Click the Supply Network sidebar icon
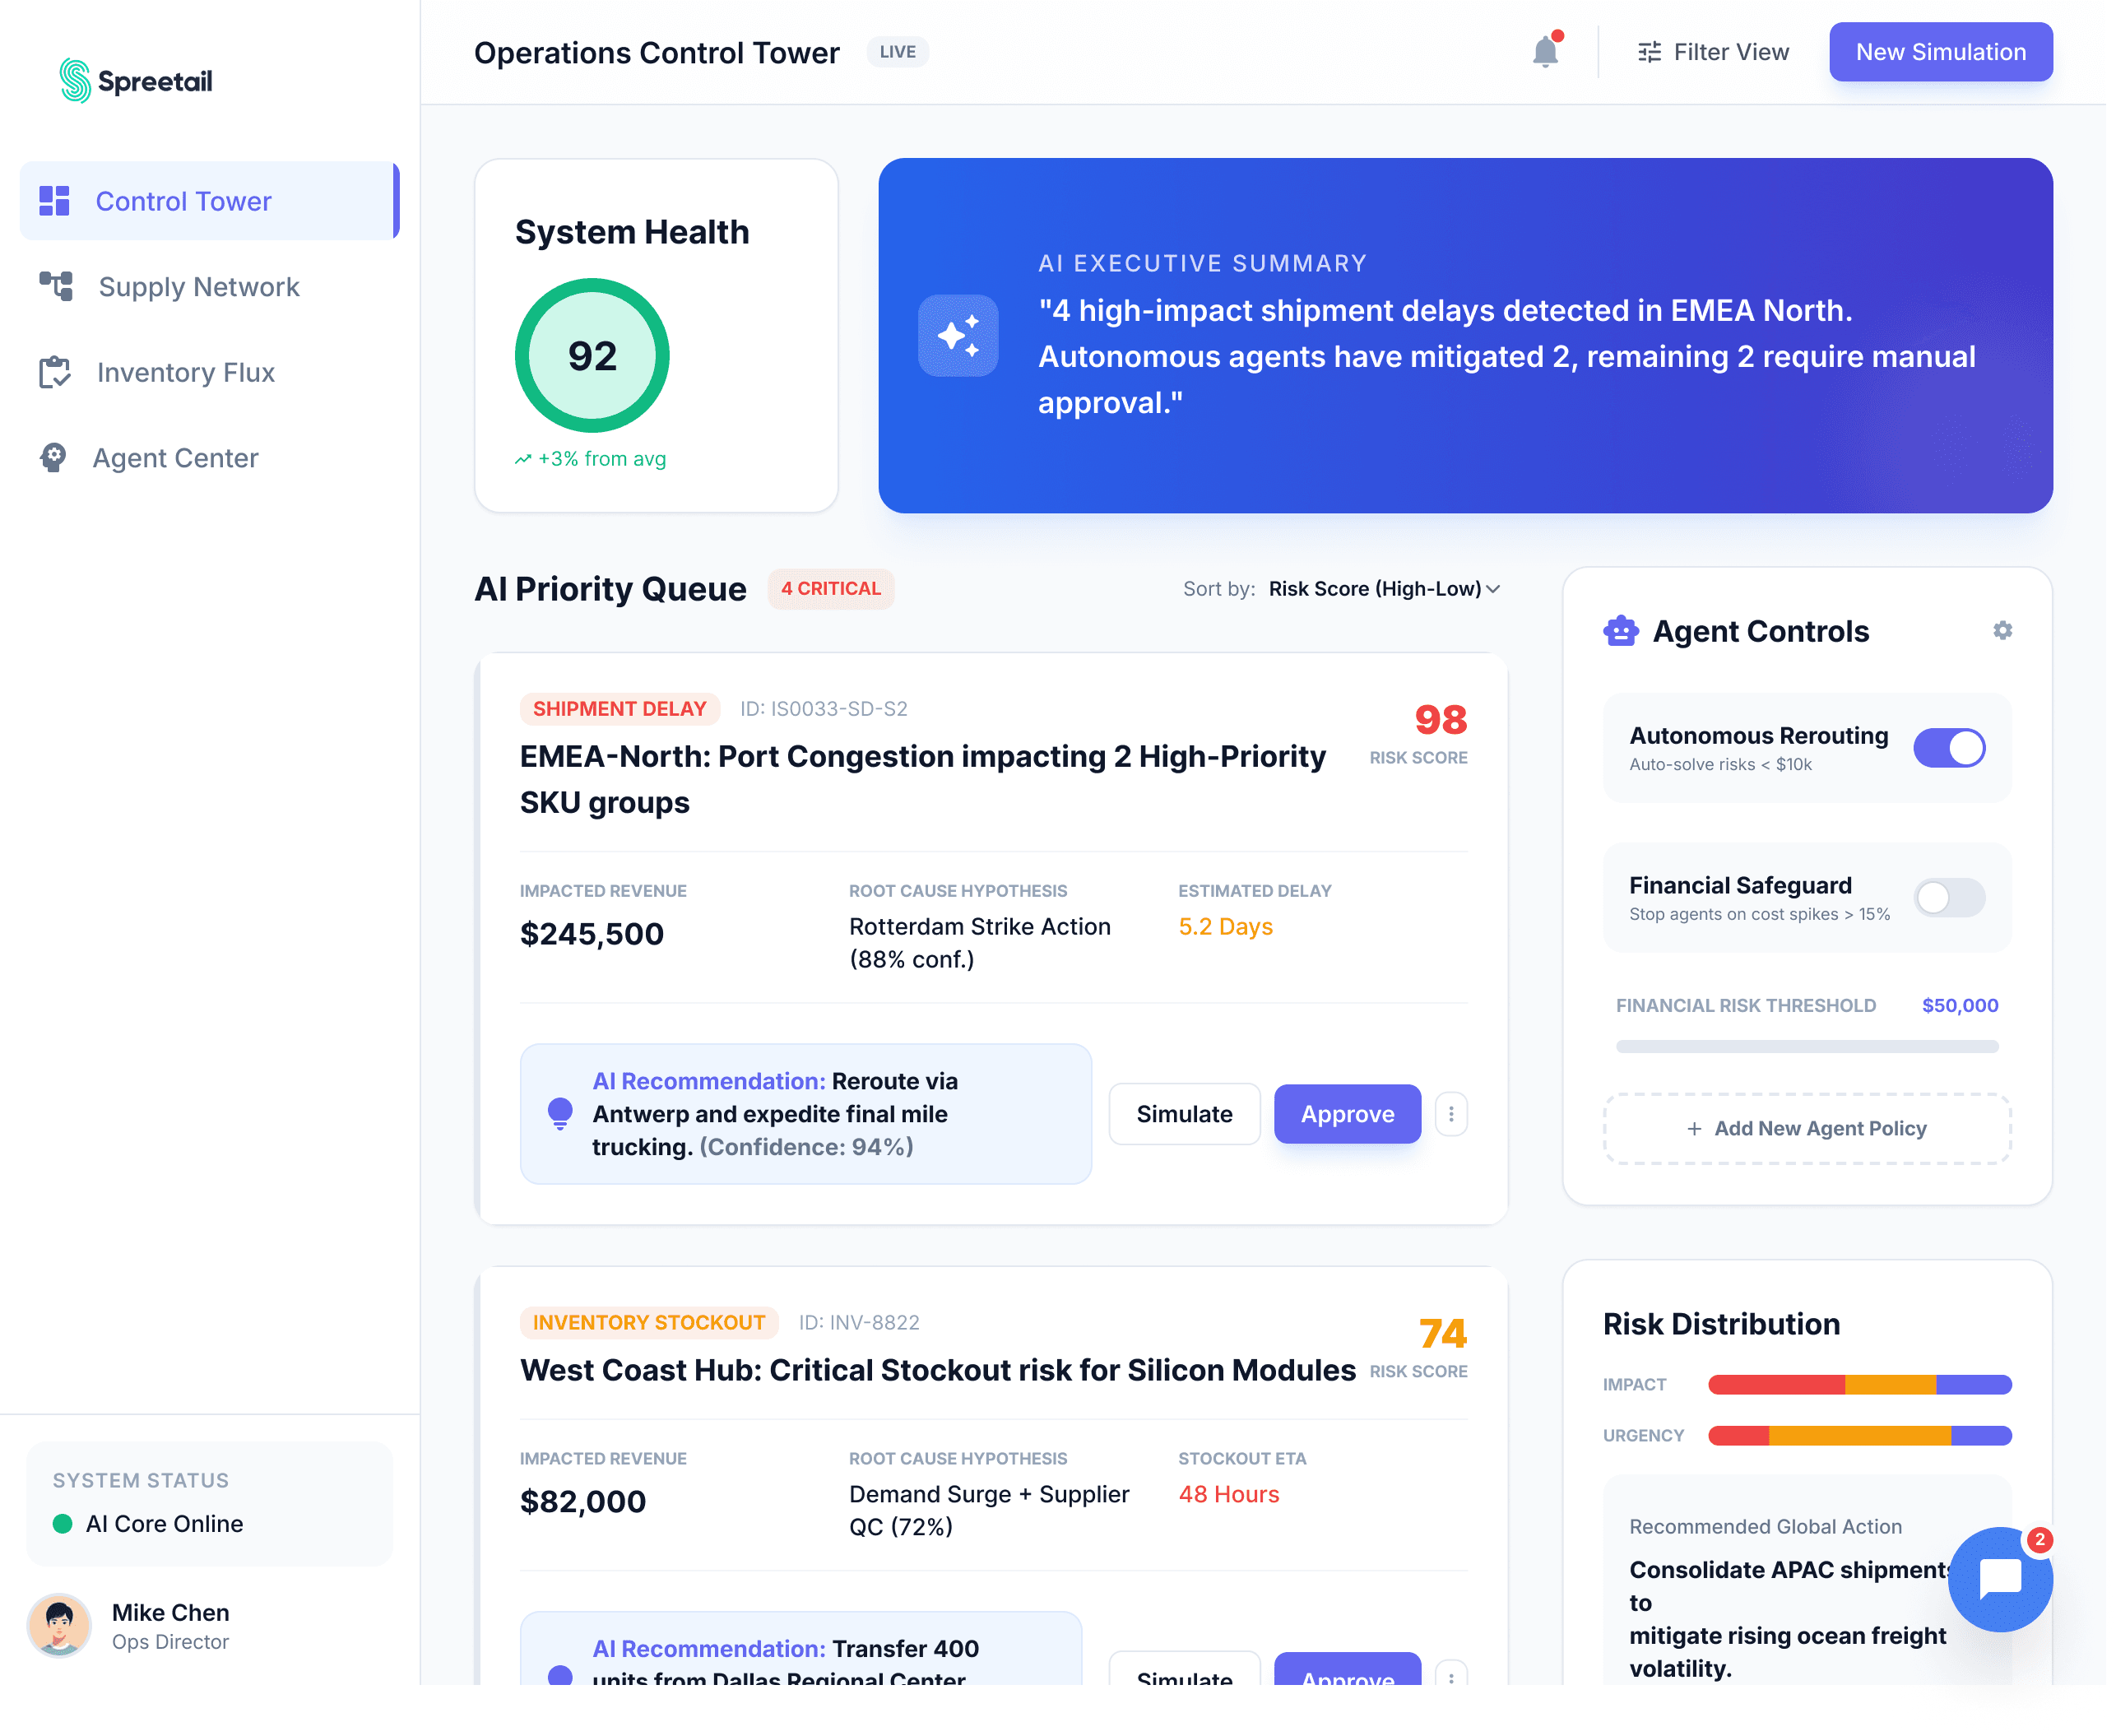Screen dimensions: 2116x1736 coord(56,286)
